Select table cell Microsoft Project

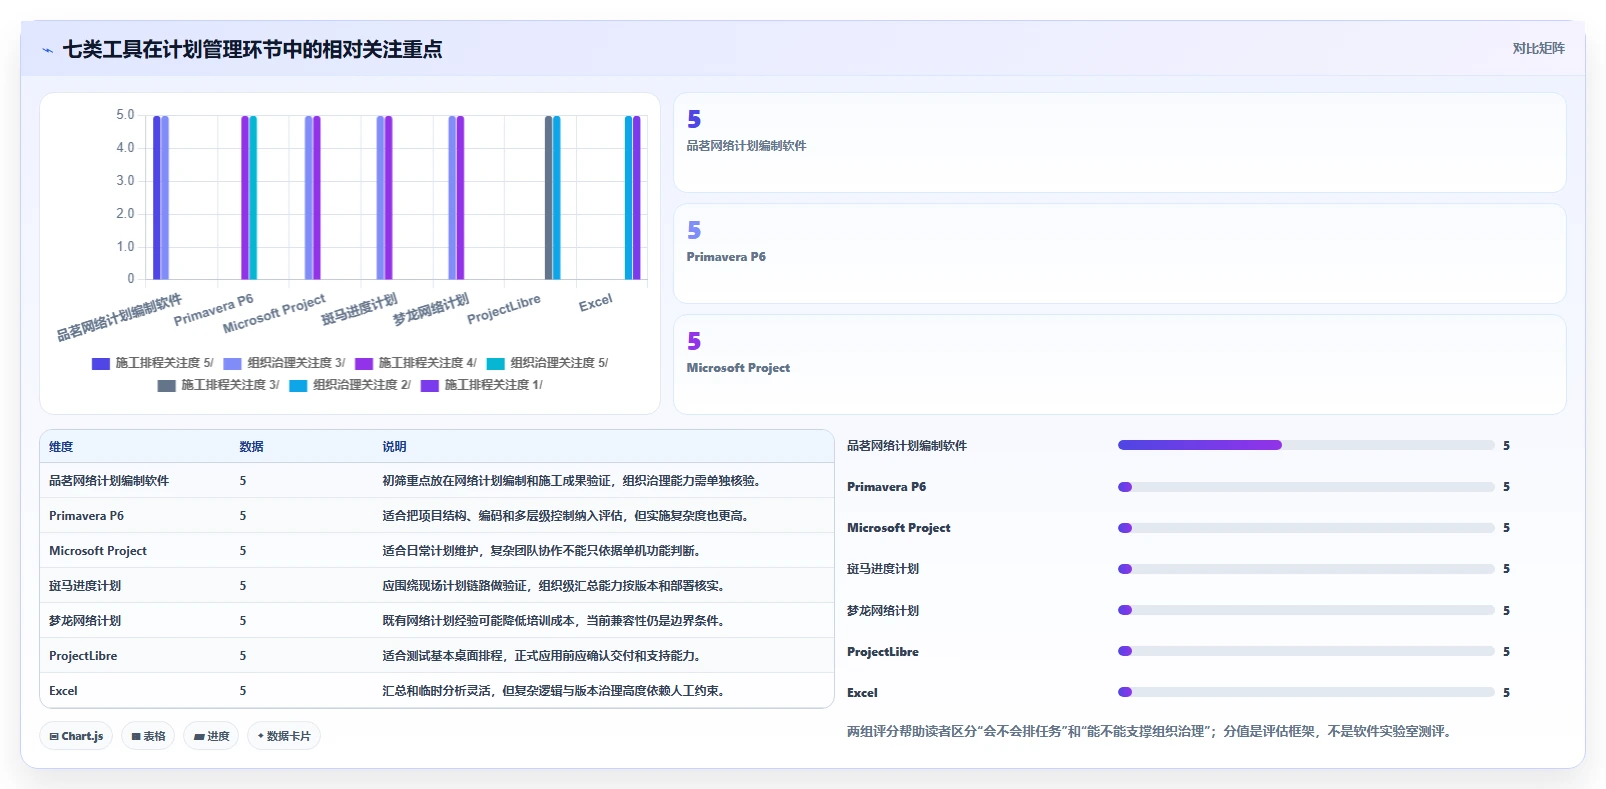pos(98,551)
